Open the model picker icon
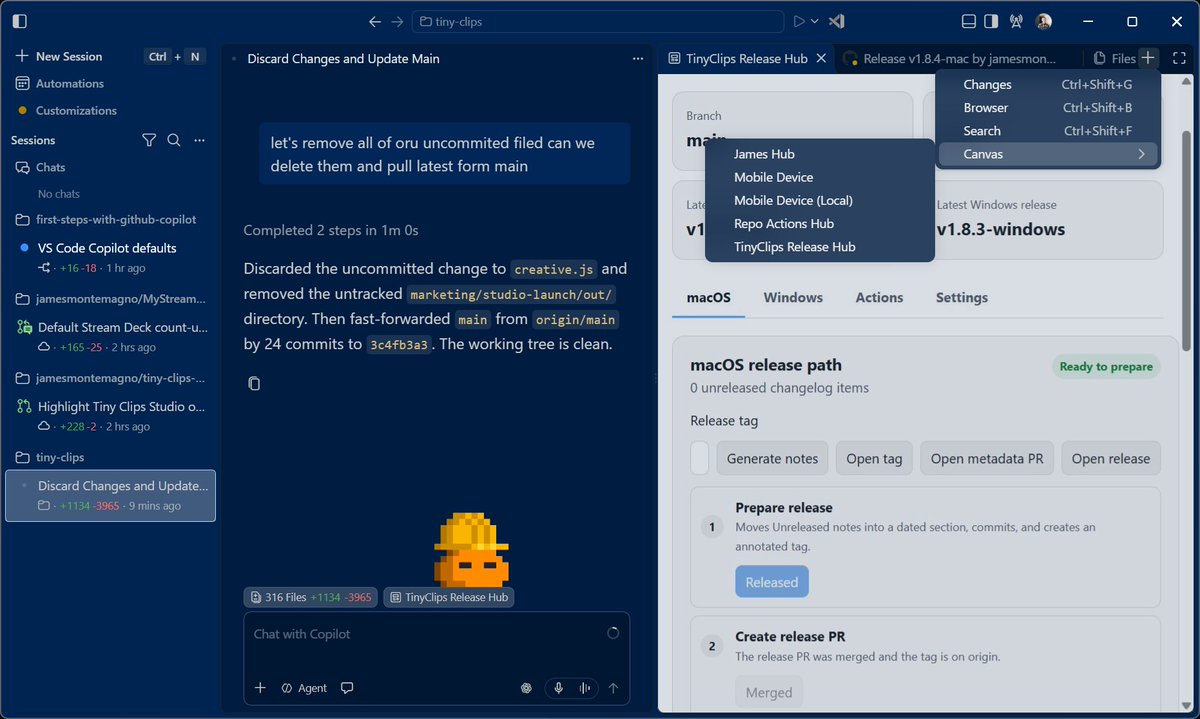Screen dimensions: 1200x719 pos(526,688)
